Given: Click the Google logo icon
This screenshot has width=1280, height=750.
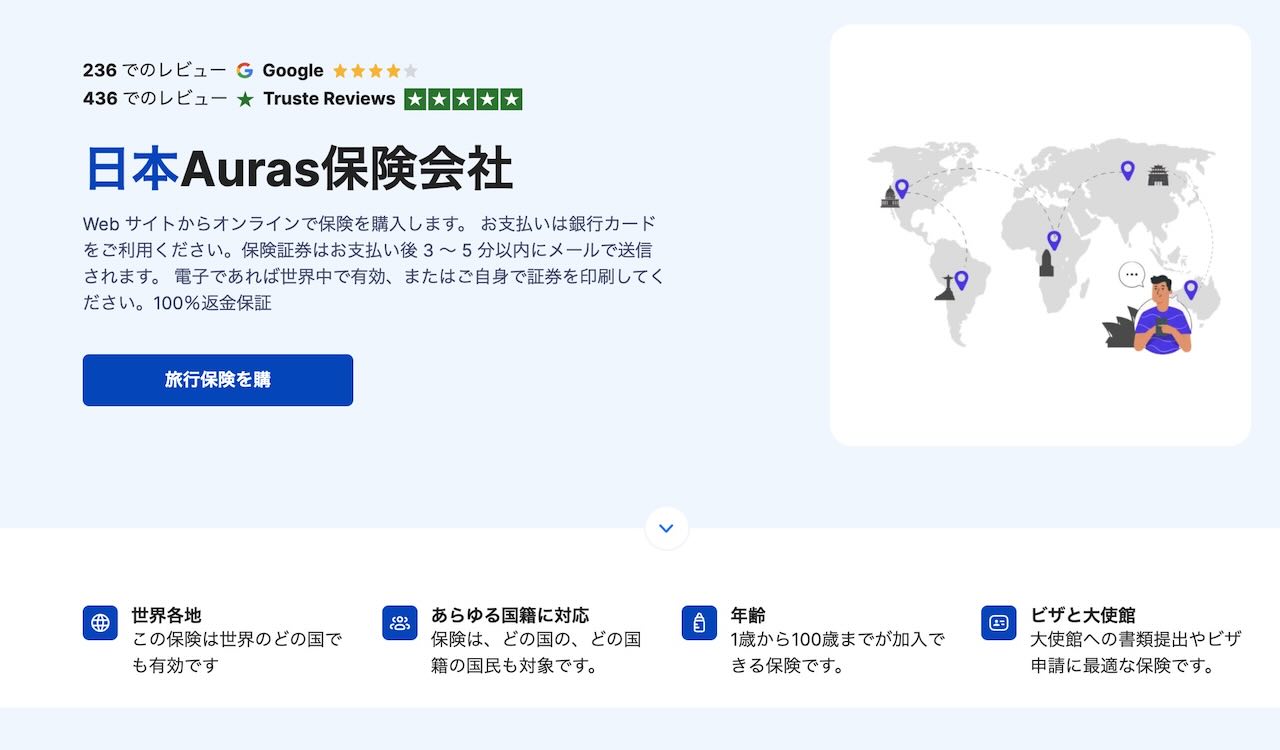Looking at the screenshot, I should point(245,71).
